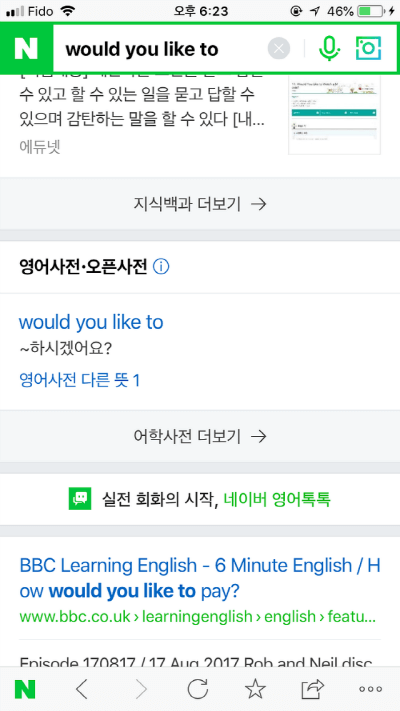Screen dimensions: 400x711
Task: Visit the www.bbc.co.uk URL link
Action: [x=198, y=617]
